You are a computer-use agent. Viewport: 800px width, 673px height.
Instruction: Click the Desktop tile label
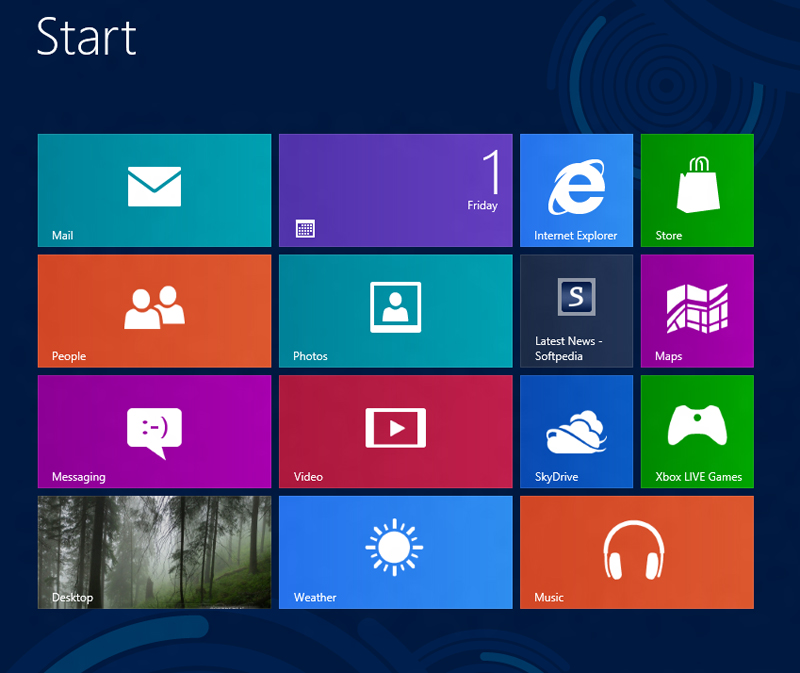click(72, 597)
